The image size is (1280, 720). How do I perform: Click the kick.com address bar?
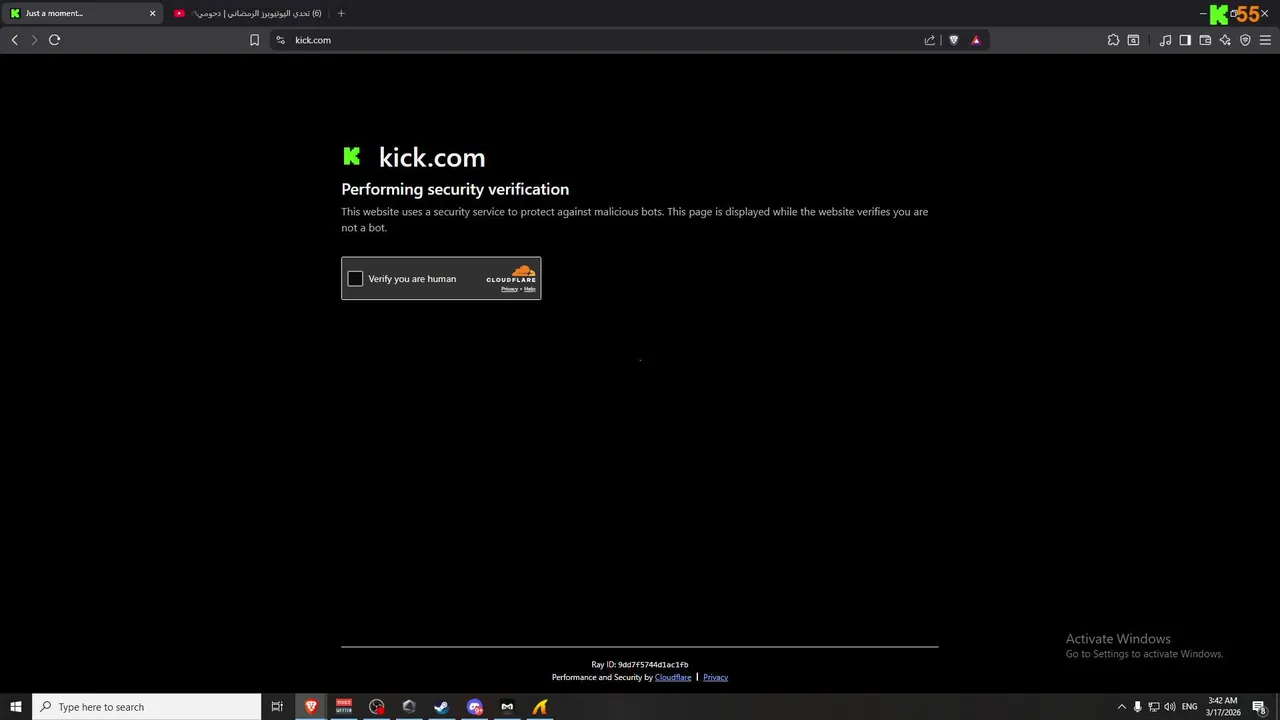click(600, 40)
